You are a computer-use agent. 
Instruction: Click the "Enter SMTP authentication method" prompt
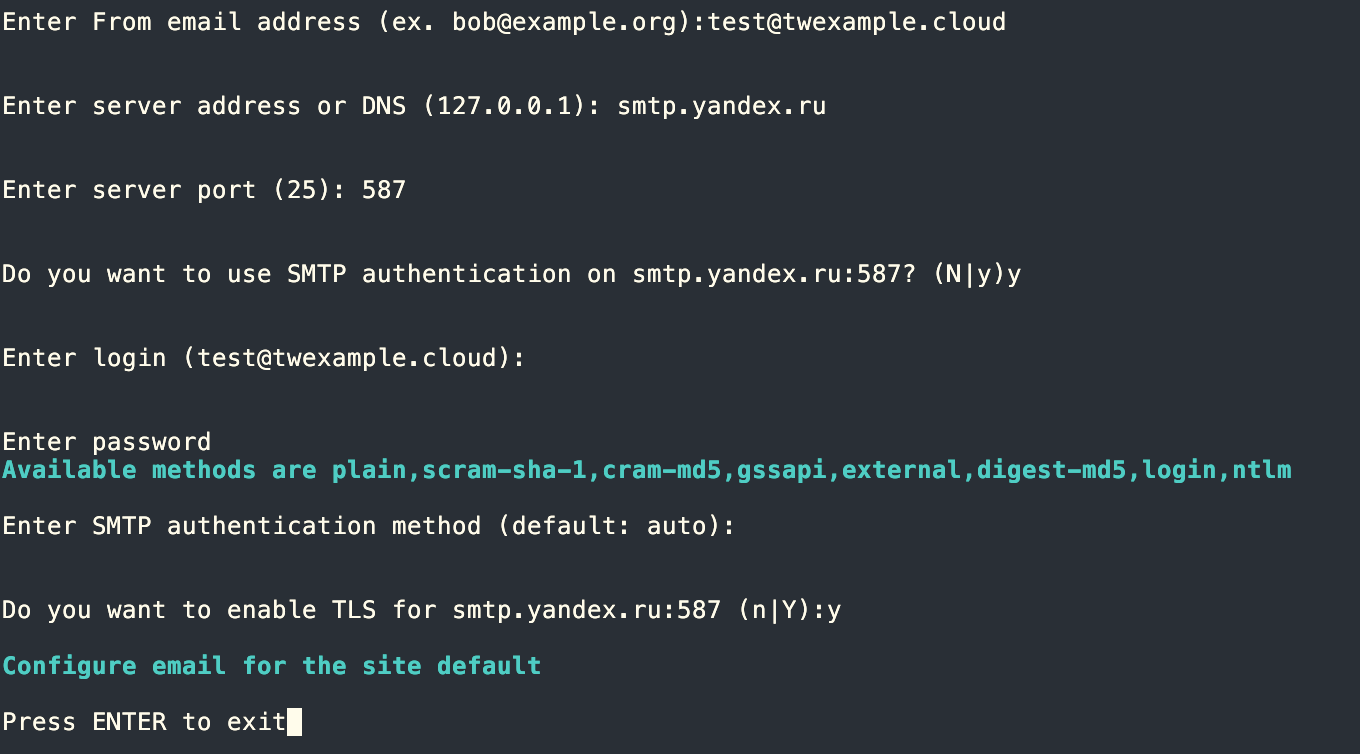[368, 526]
